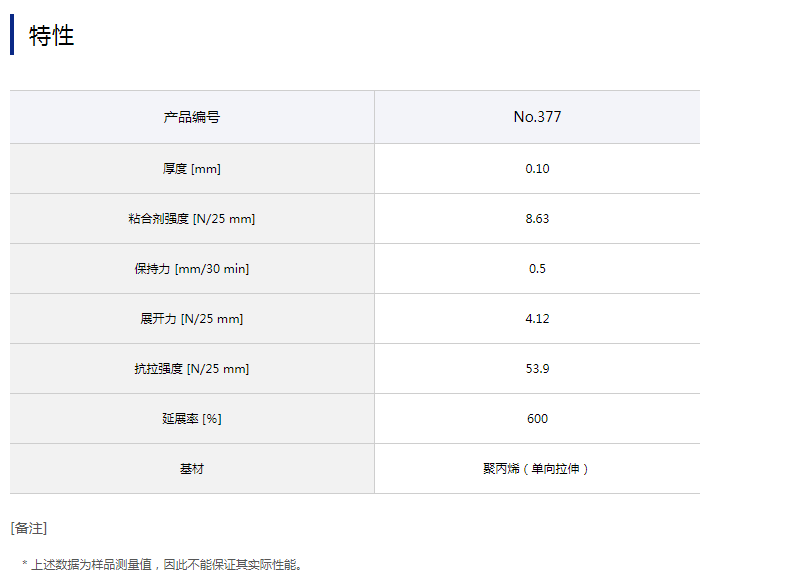This screenshot has height=585, width=805.
Task: Click the footnote text starting with 上述数据
Action: click(x=165, y=565)
